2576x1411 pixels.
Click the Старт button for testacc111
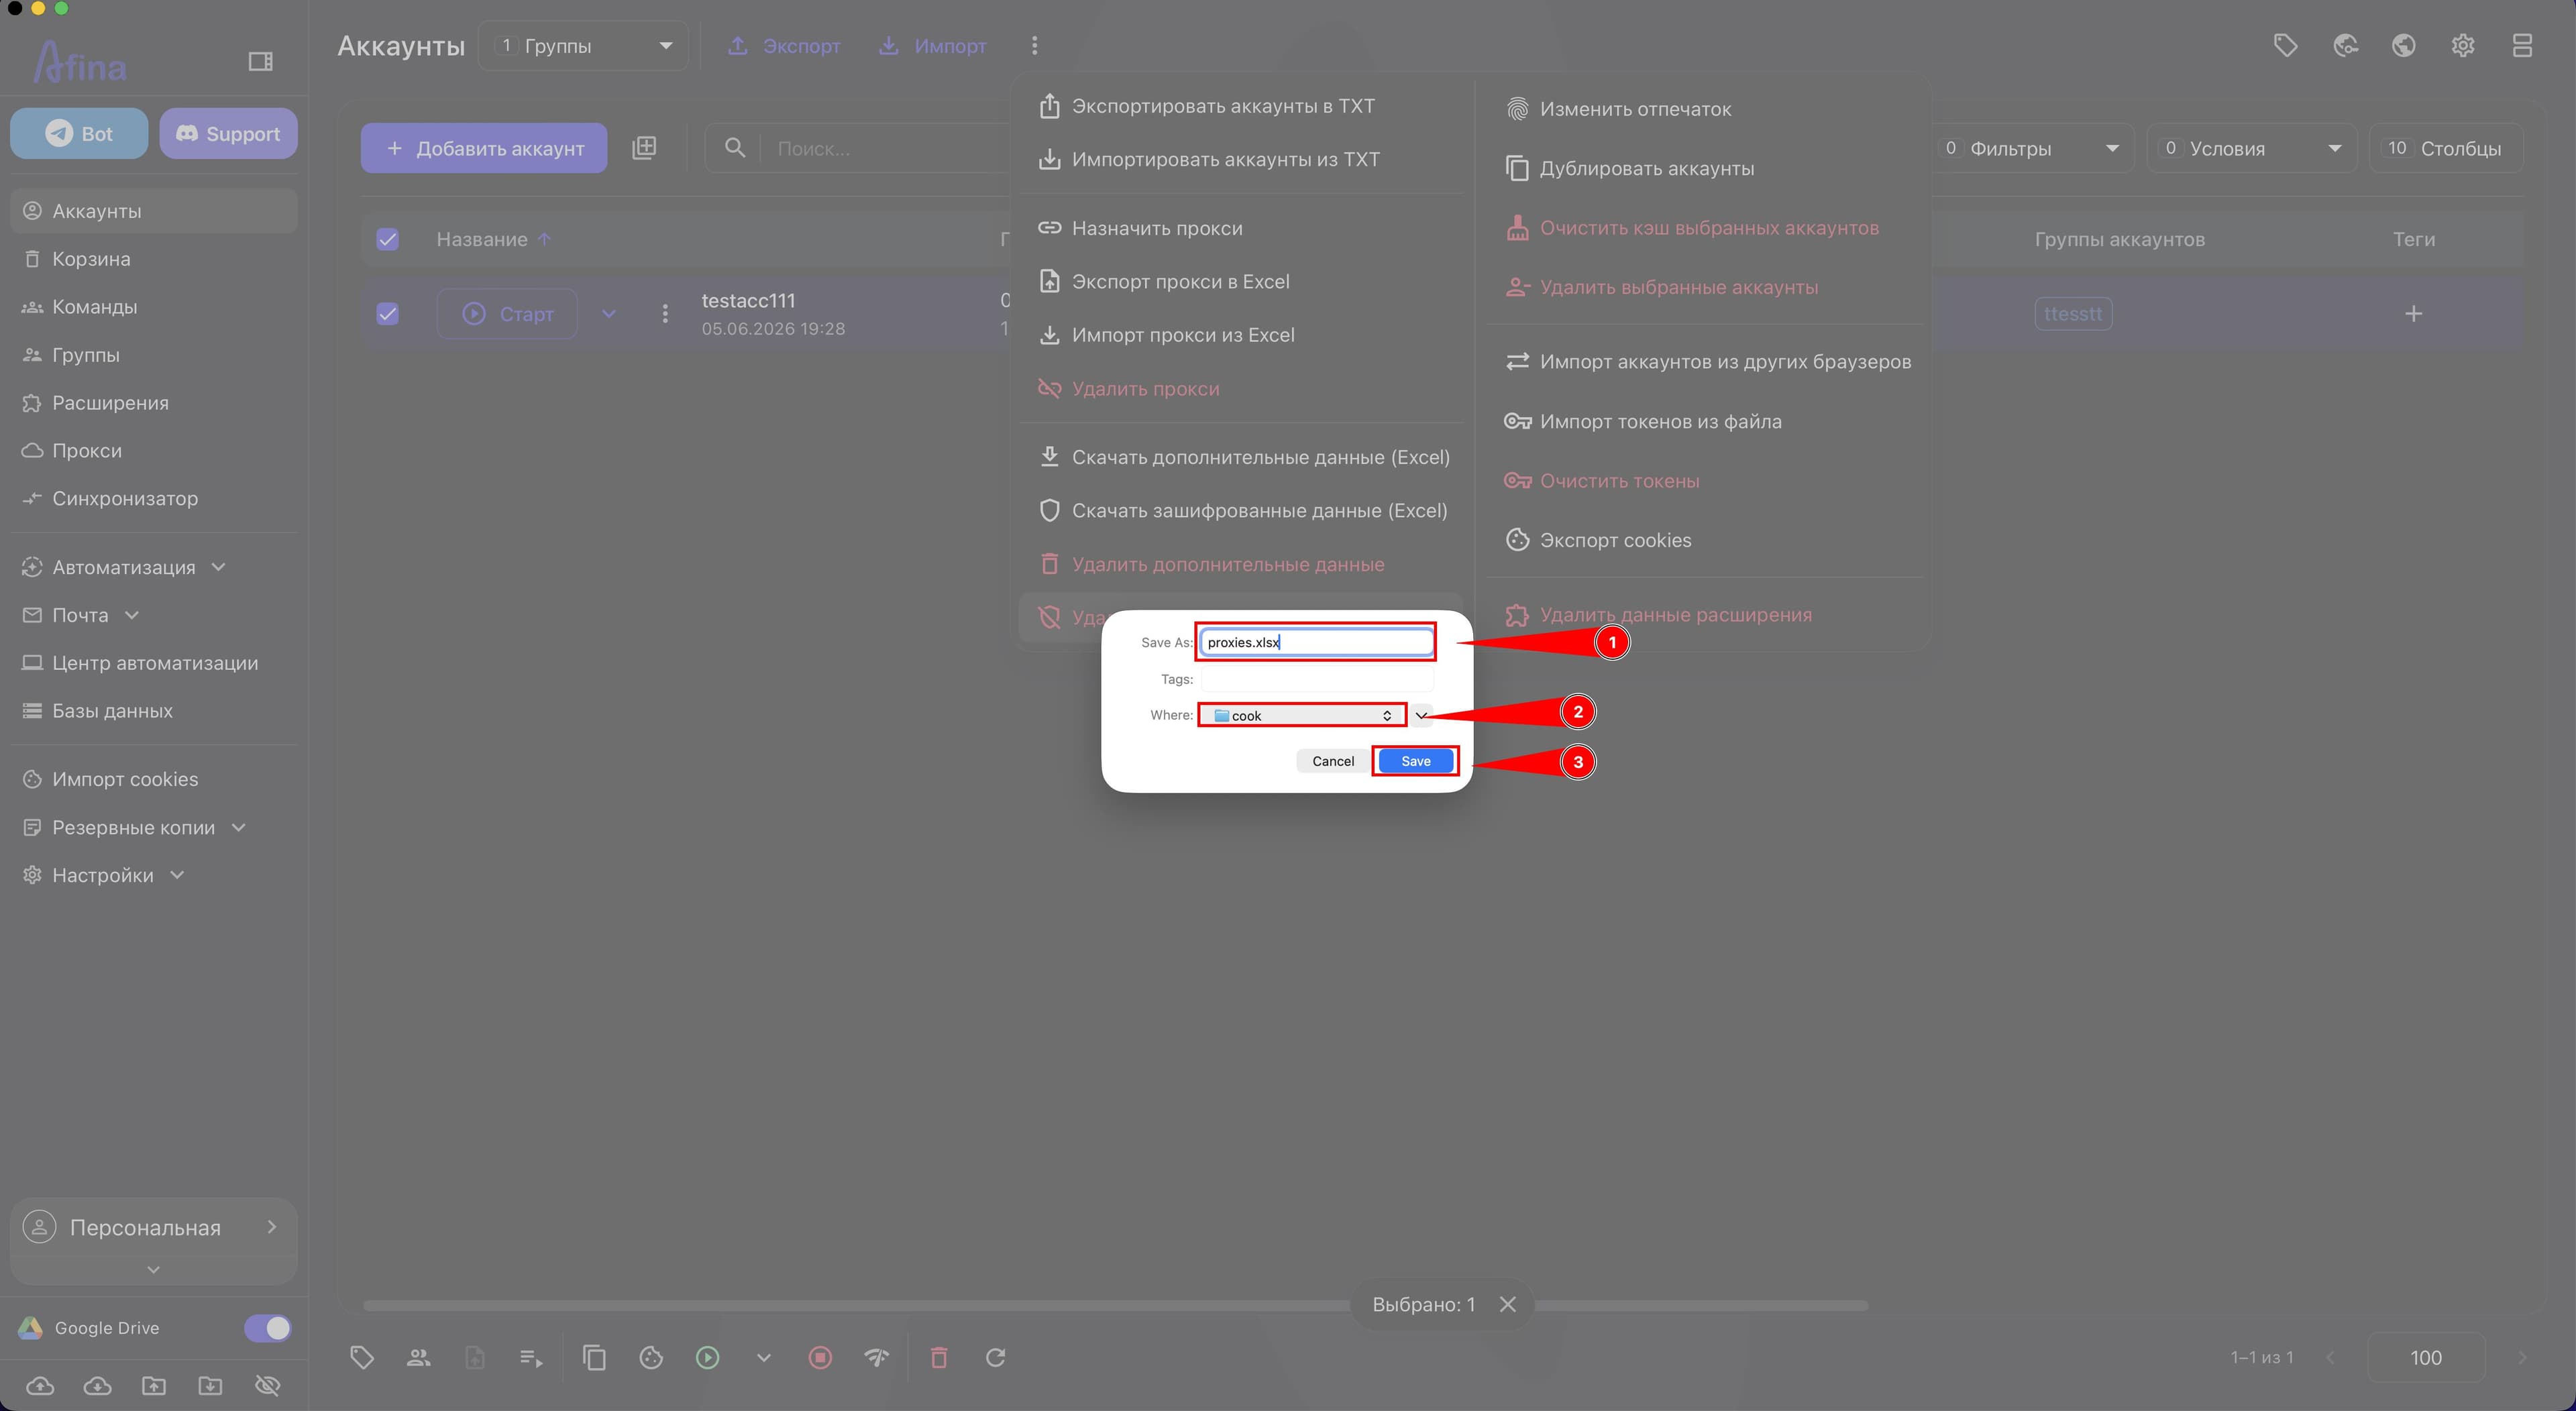tap(507, 314)
